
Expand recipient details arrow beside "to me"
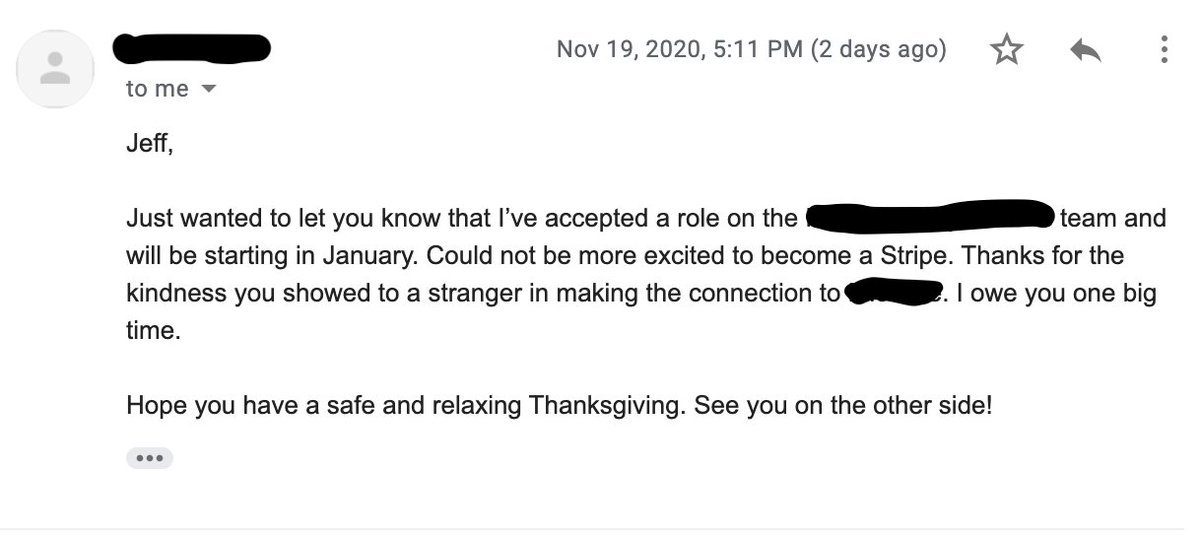point(209,89)
